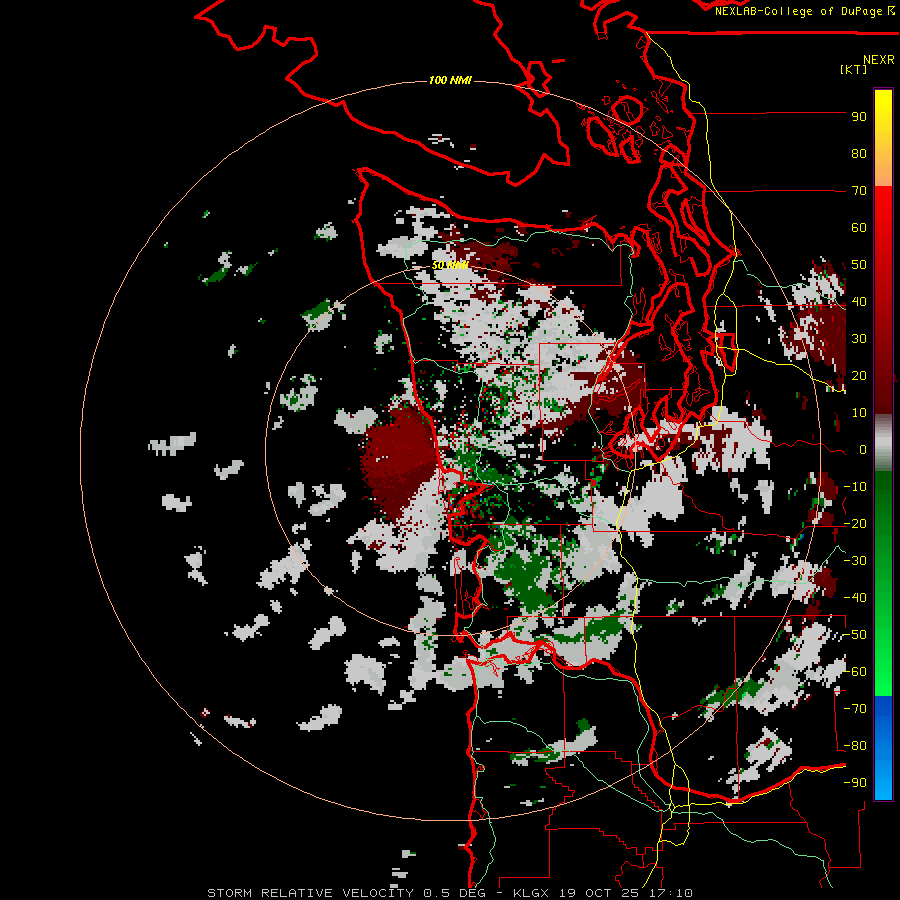Select the -30 value on the velocity scale
This screenshot has width=900, height=900.
coord(855,561)
